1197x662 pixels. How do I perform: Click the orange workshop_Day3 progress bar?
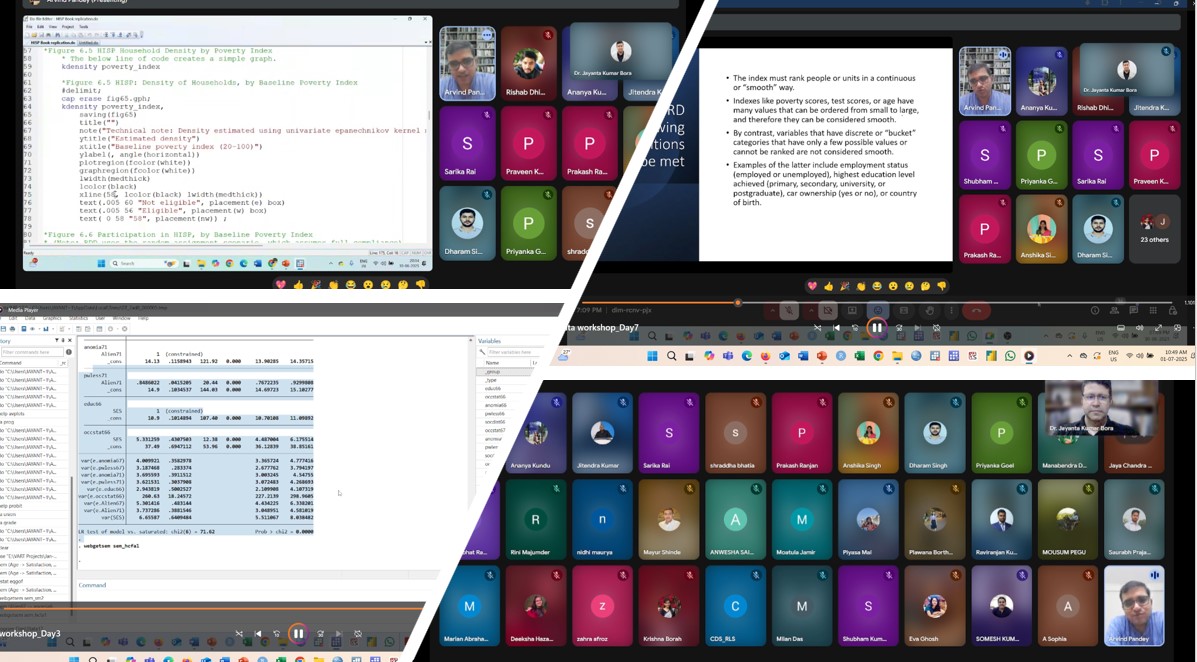[x=212, y=609]
